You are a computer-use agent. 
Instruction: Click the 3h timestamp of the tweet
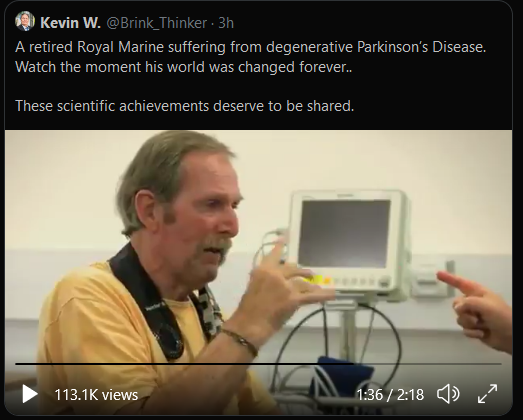click(226, 23)
